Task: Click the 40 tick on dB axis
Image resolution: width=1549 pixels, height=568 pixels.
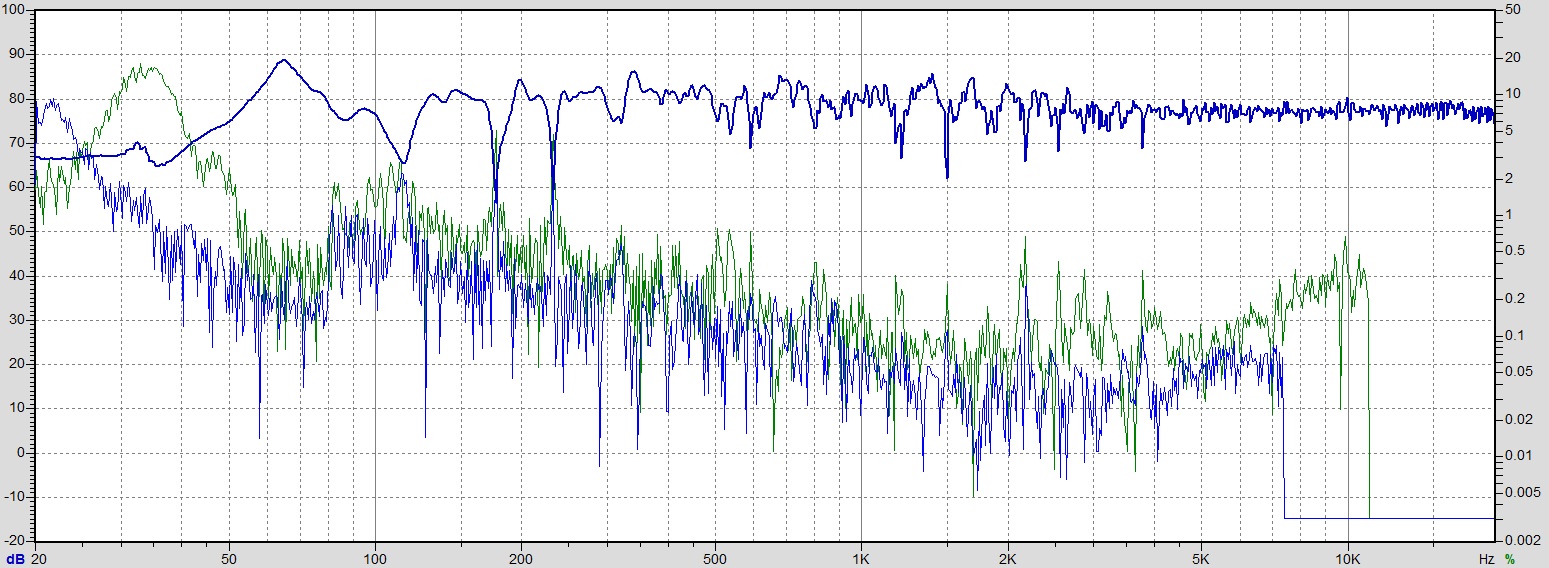Action: click(x=17, y=276)
